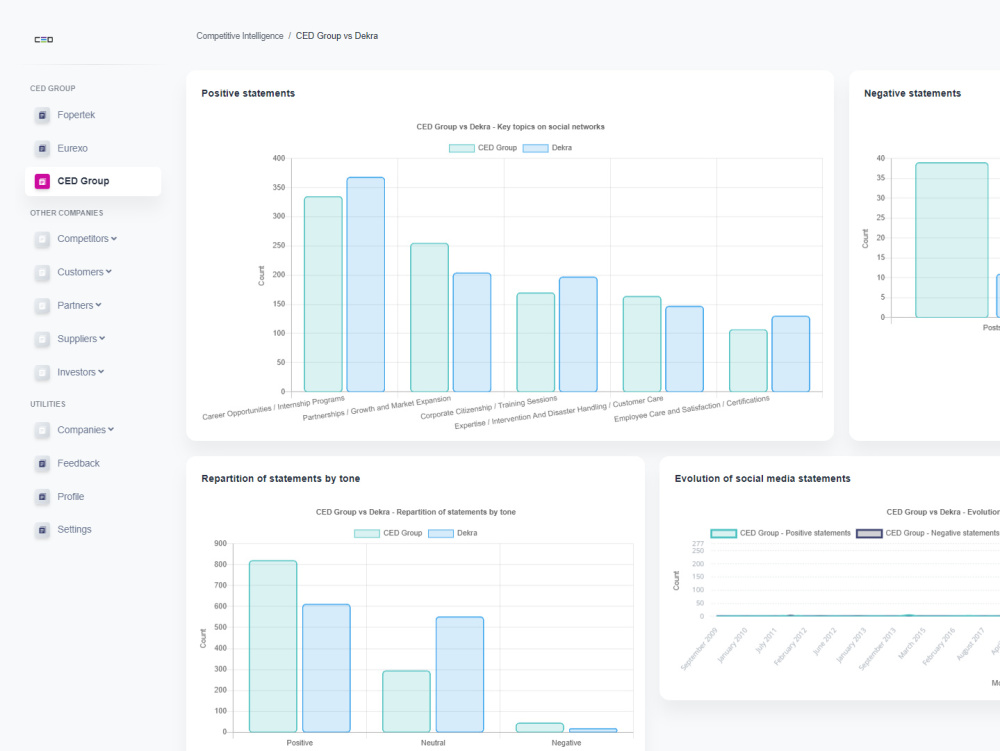Click the Dekra Positive tone bar
This screenshot has width=1000, height=751.
(326, 668)
